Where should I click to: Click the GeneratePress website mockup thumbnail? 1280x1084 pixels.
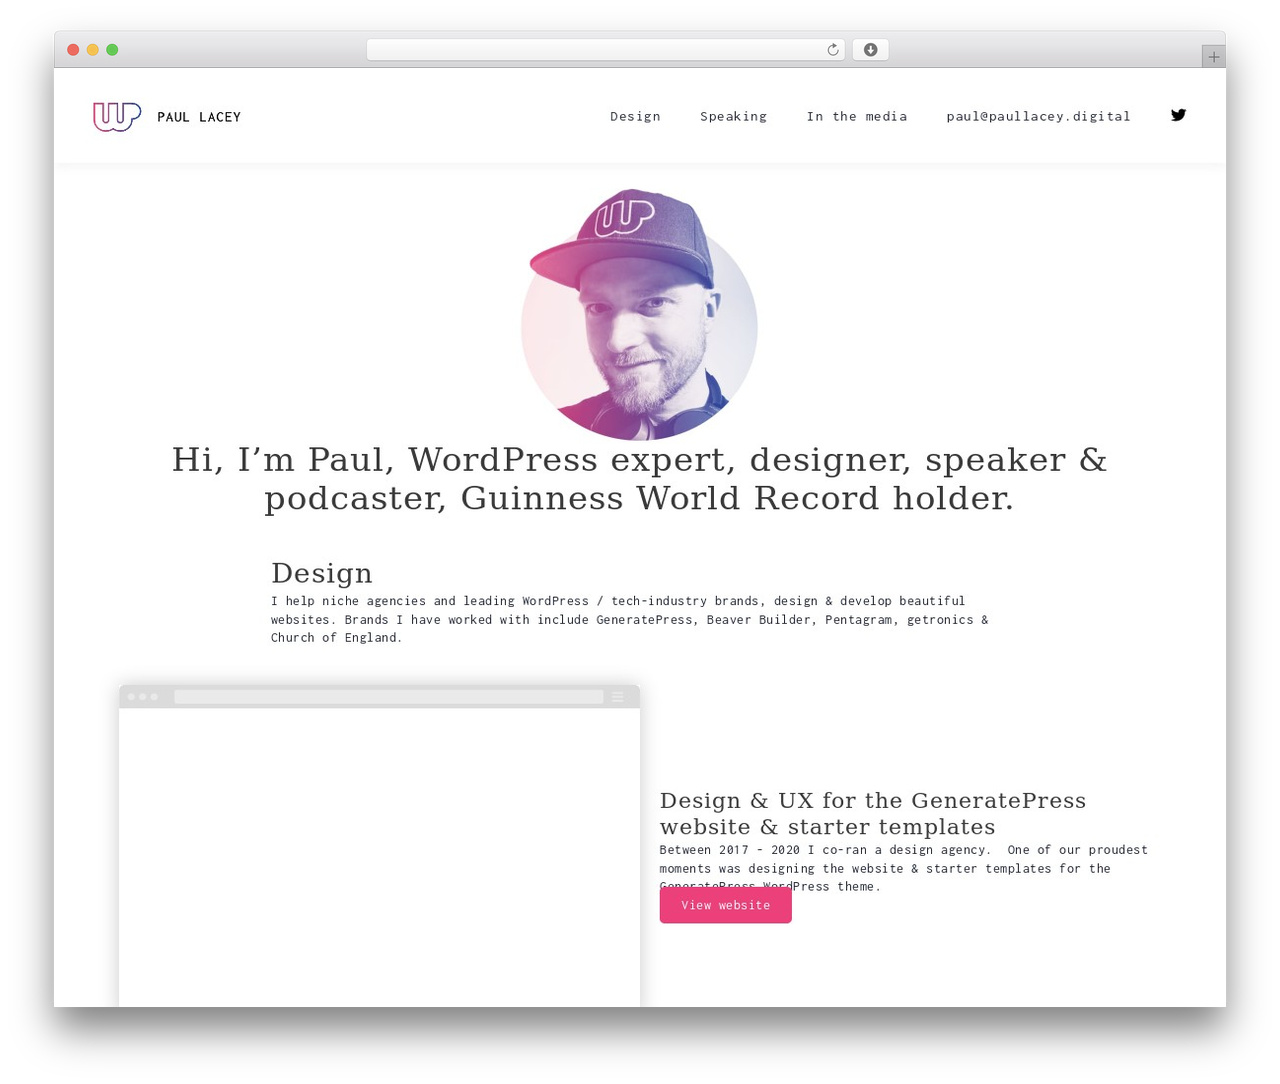379,846
